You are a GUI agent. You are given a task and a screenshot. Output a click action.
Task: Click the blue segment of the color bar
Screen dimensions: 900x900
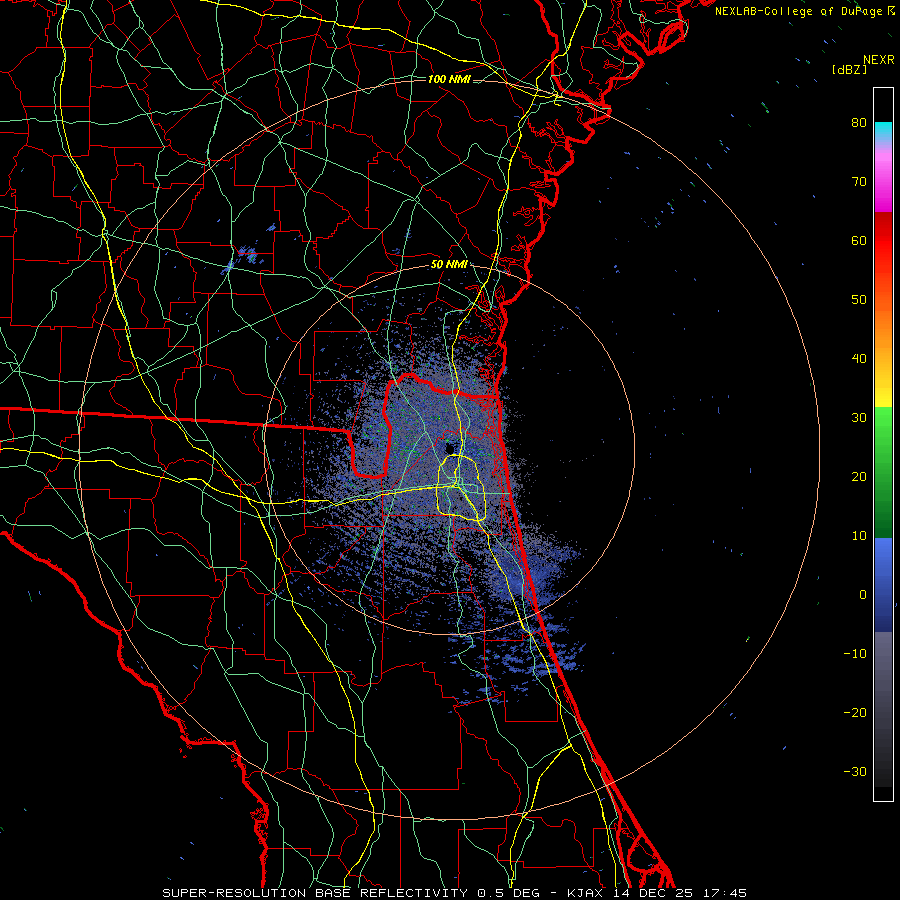coord(883,585)
